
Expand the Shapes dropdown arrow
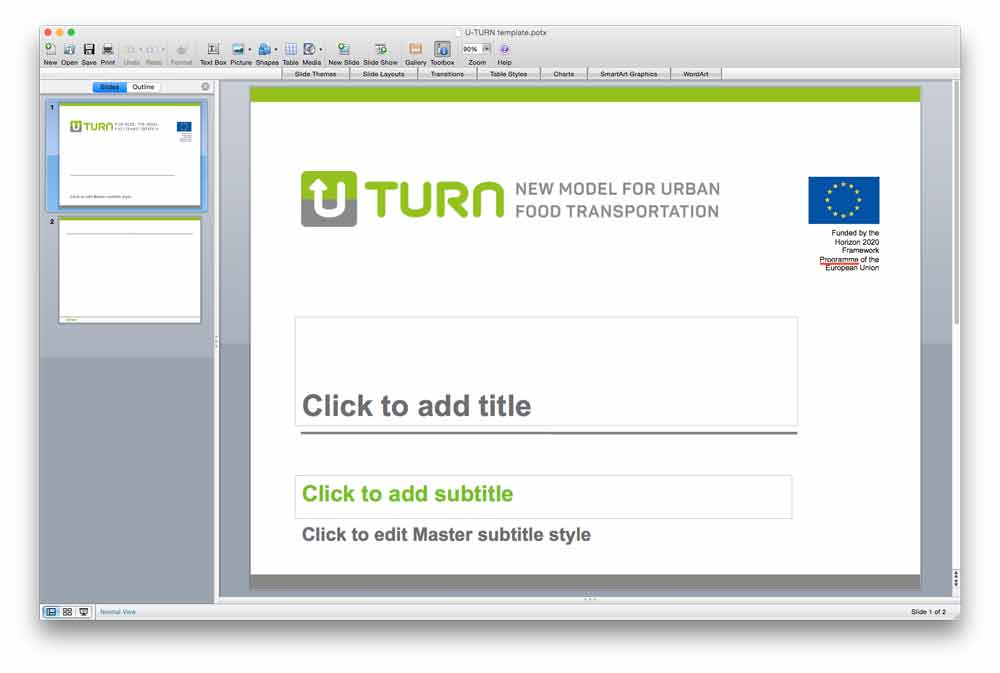click(276, 50)
